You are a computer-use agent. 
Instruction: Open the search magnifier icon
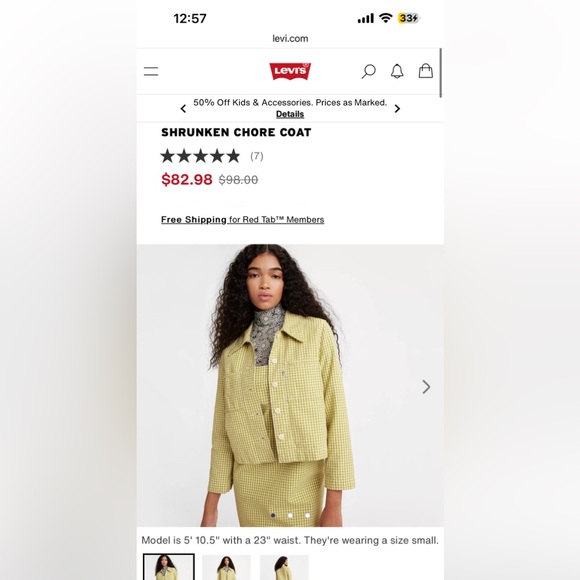(x=368, y=71)
